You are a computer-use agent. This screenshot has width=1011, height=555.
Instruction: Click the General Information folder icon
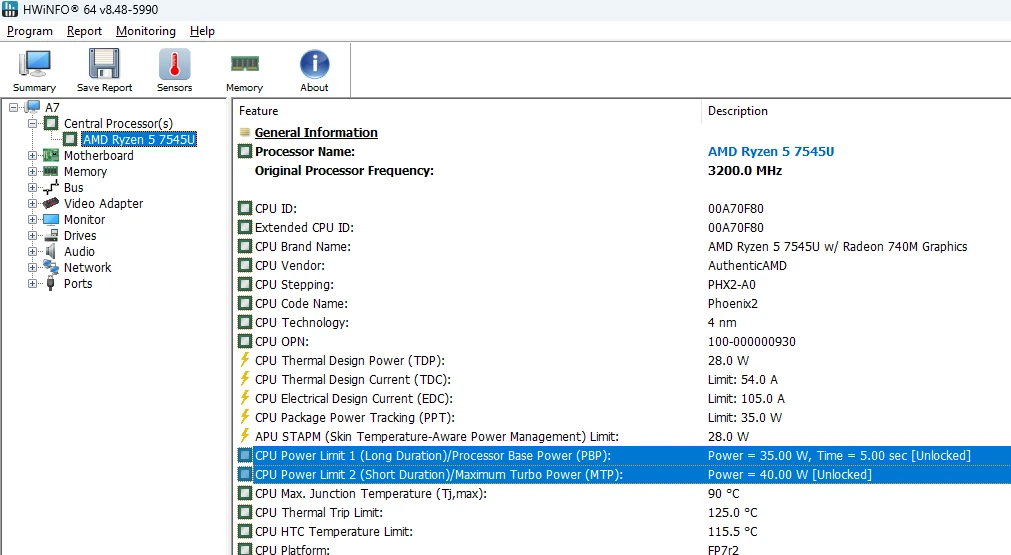click(244, 132)
